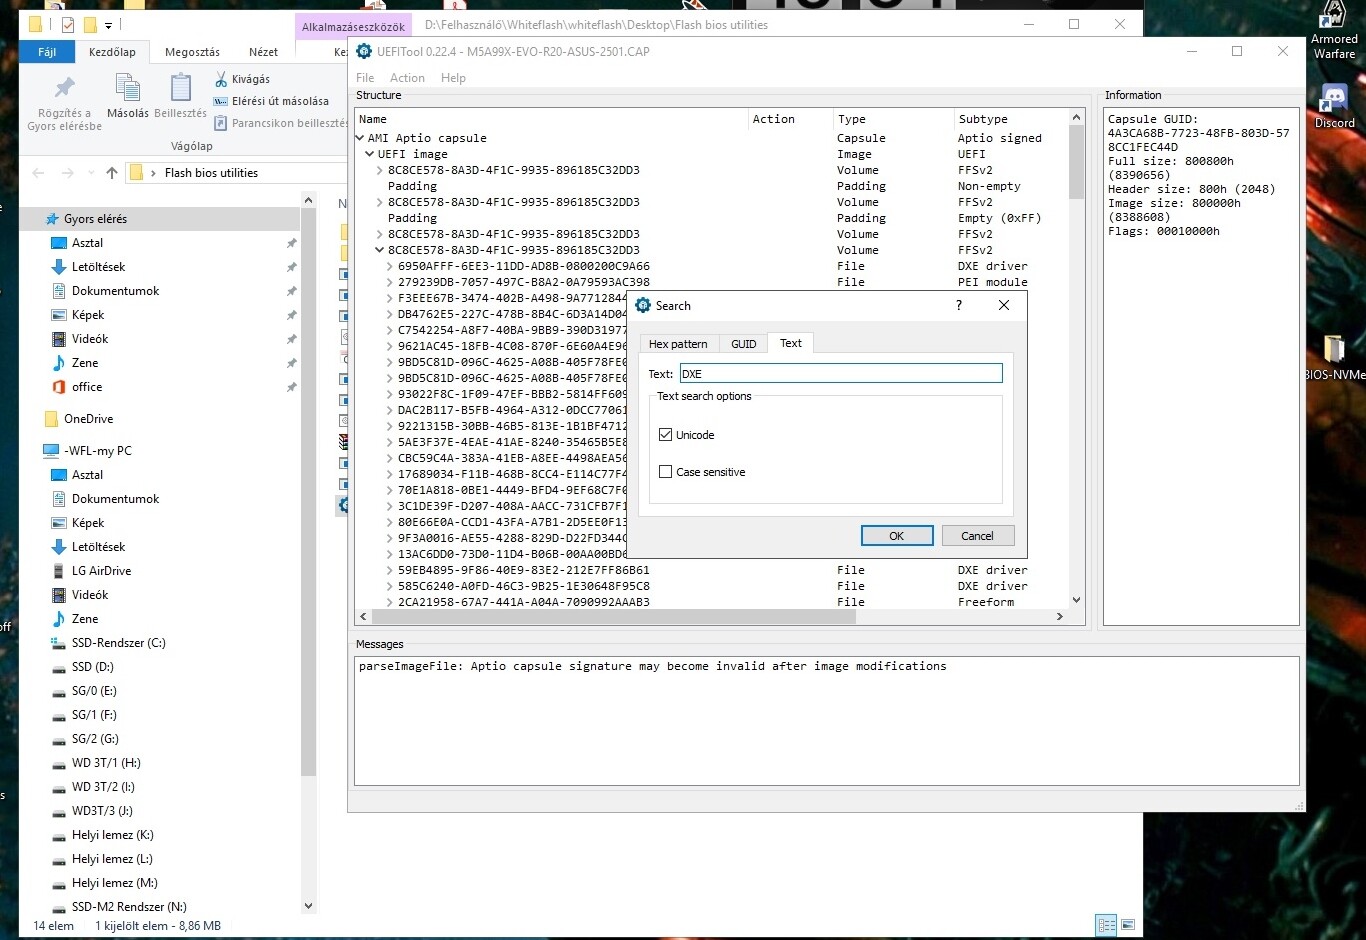Confirm search with OK button
Image resolution: width=1366 pixels, height=940 pixels.
[897, 536]
